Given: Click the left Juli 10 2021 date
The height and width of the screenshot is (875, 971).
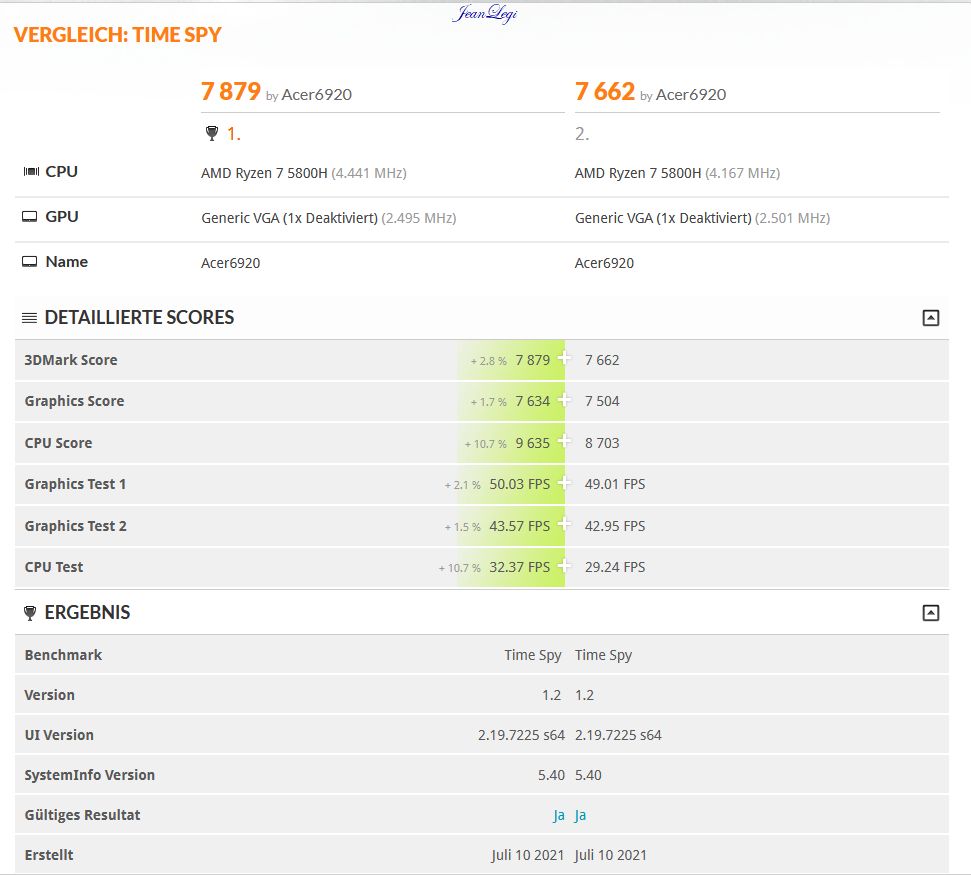Looking at the screenshot, I should point(528,855).
